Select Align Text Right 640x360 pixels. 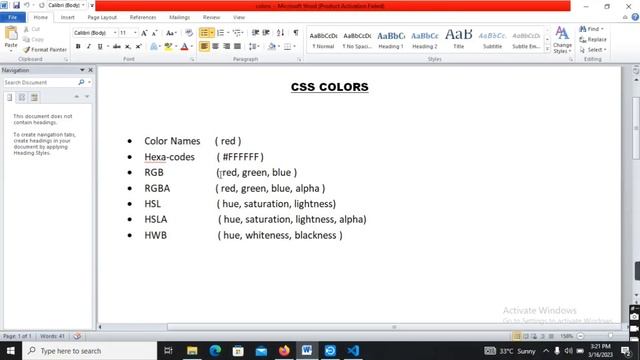point(226,47)
